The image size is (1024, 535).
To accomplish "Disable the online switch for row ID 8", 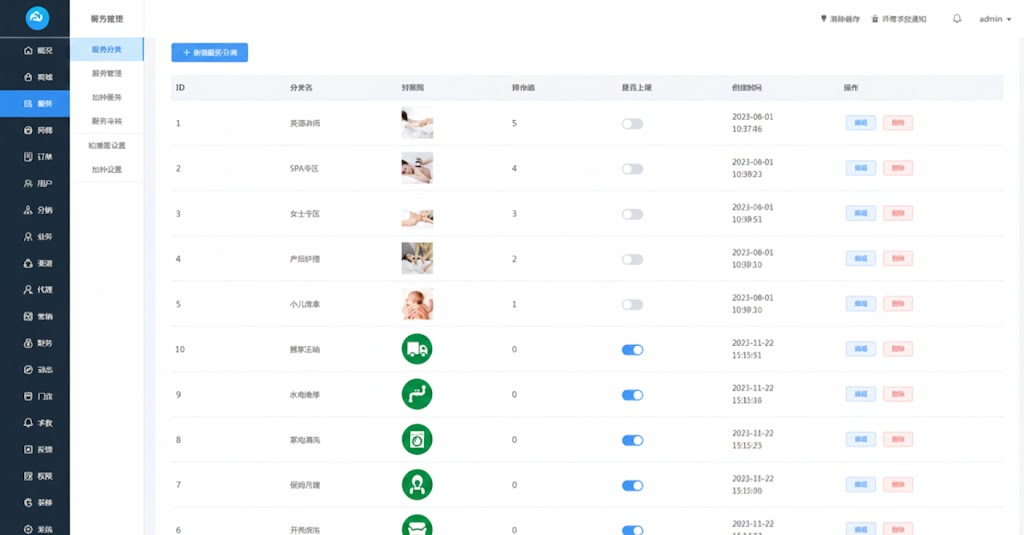I will tap(632, 440).
